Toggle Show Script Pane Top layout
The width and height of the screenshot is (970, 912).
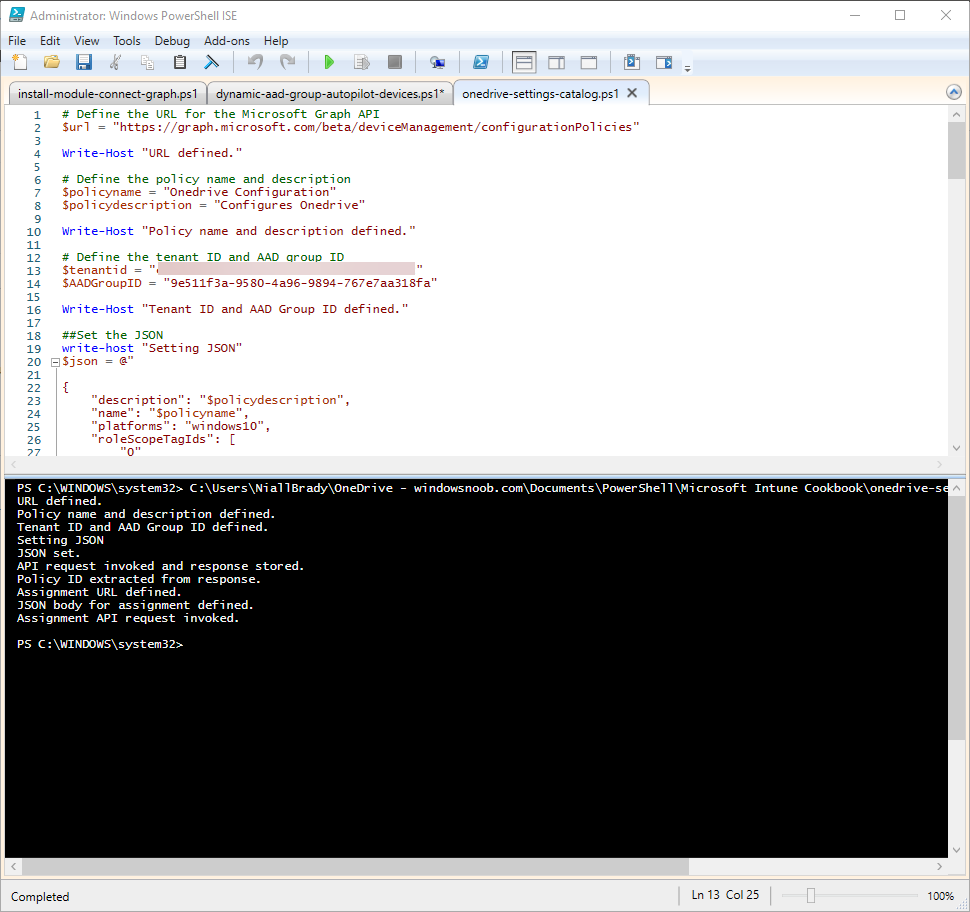coord(524,62)
